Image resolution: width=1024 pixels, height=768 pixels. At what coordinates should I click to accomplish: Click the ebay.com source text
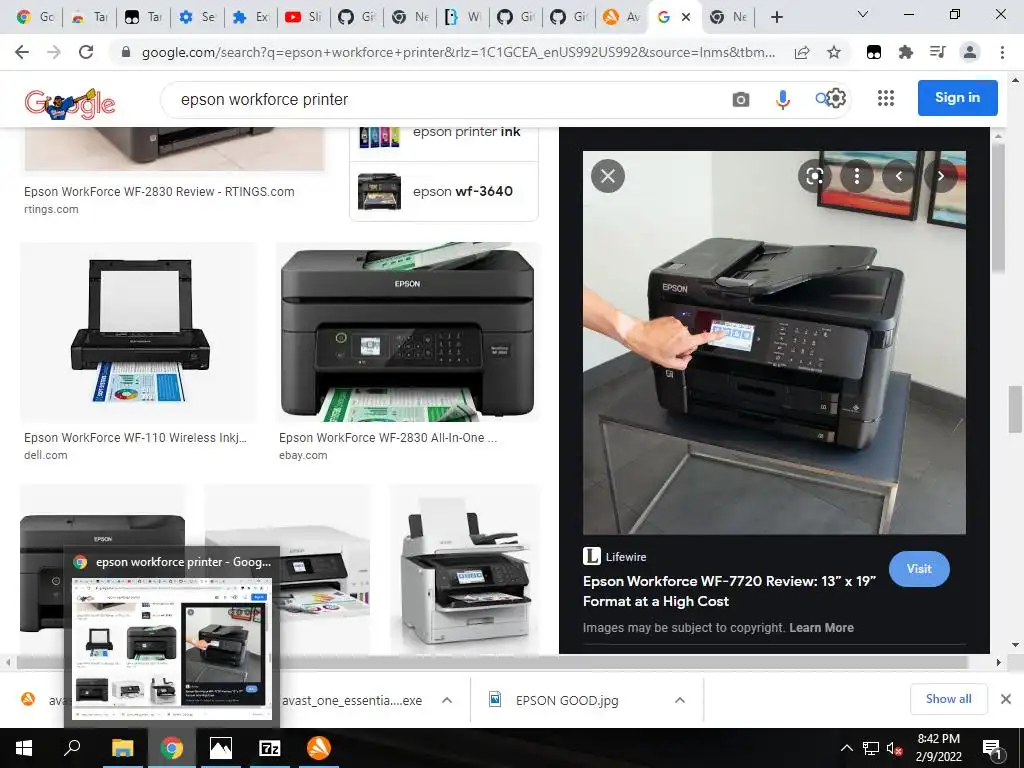click(x=303, y=455)
